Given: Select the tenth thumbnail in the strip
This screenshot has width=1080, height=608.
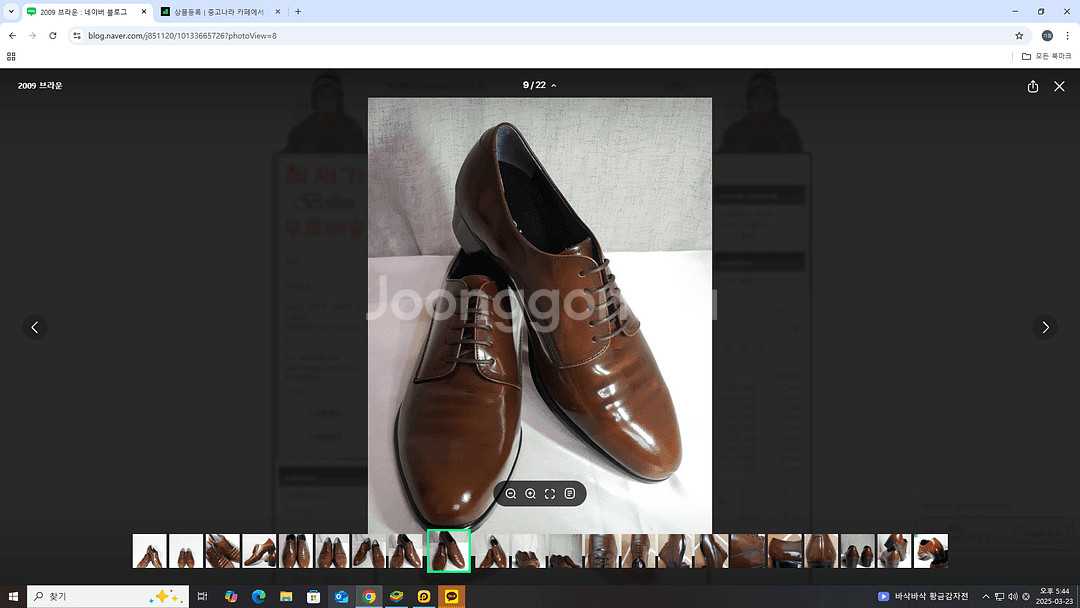Looking at the screenshot, I should click(492, 551).
